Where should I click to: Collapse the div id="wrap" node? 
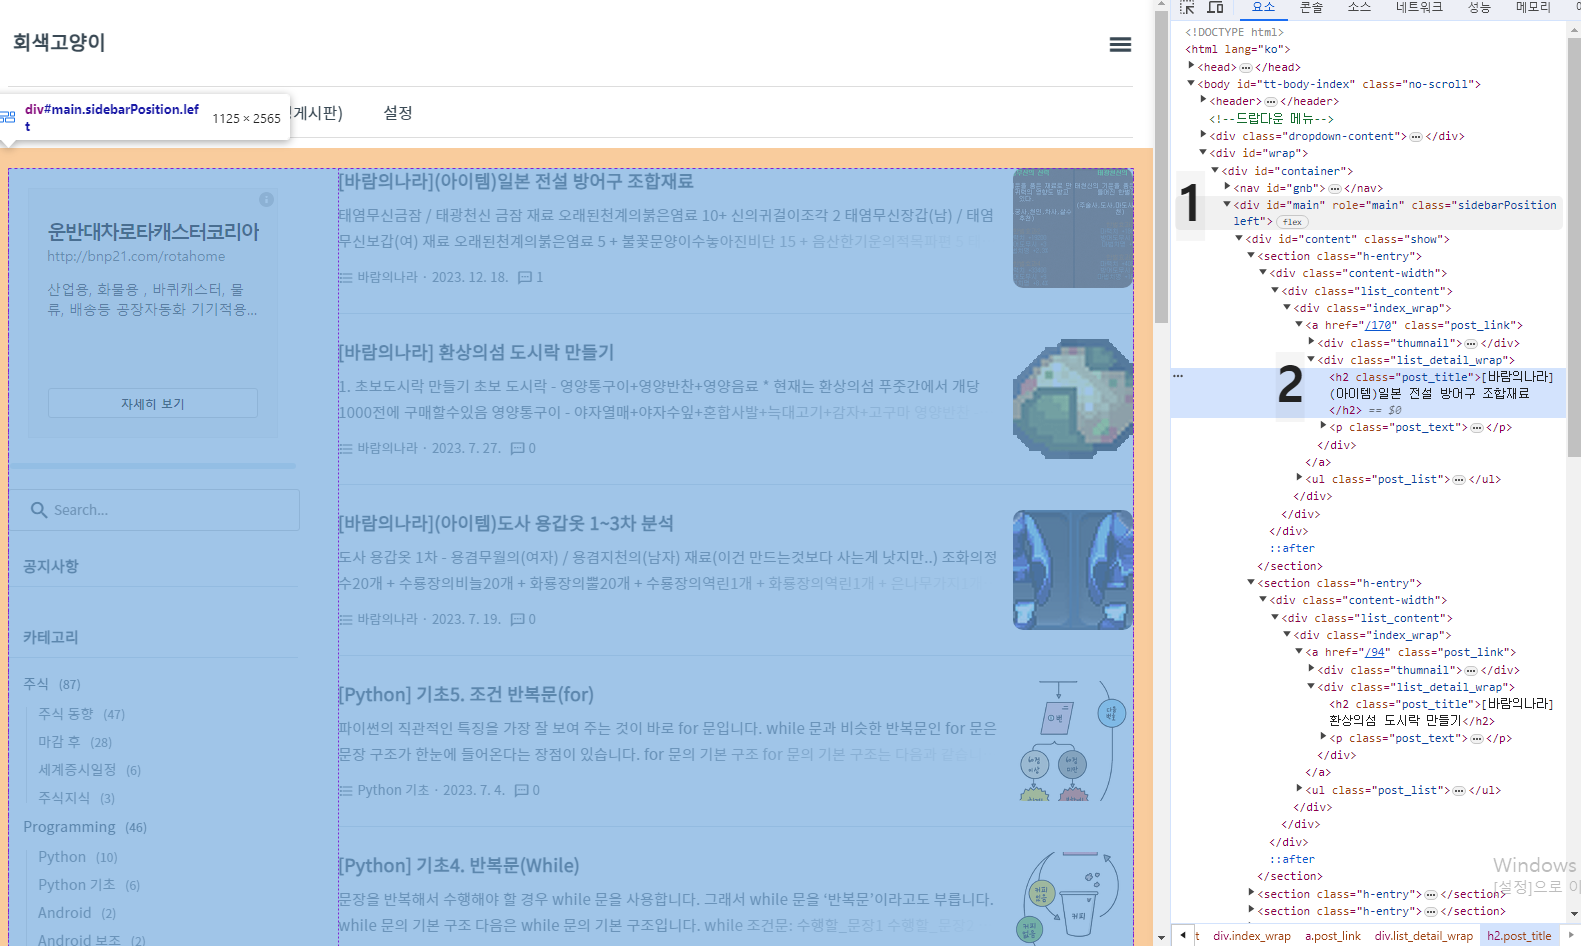[1203, 153]
